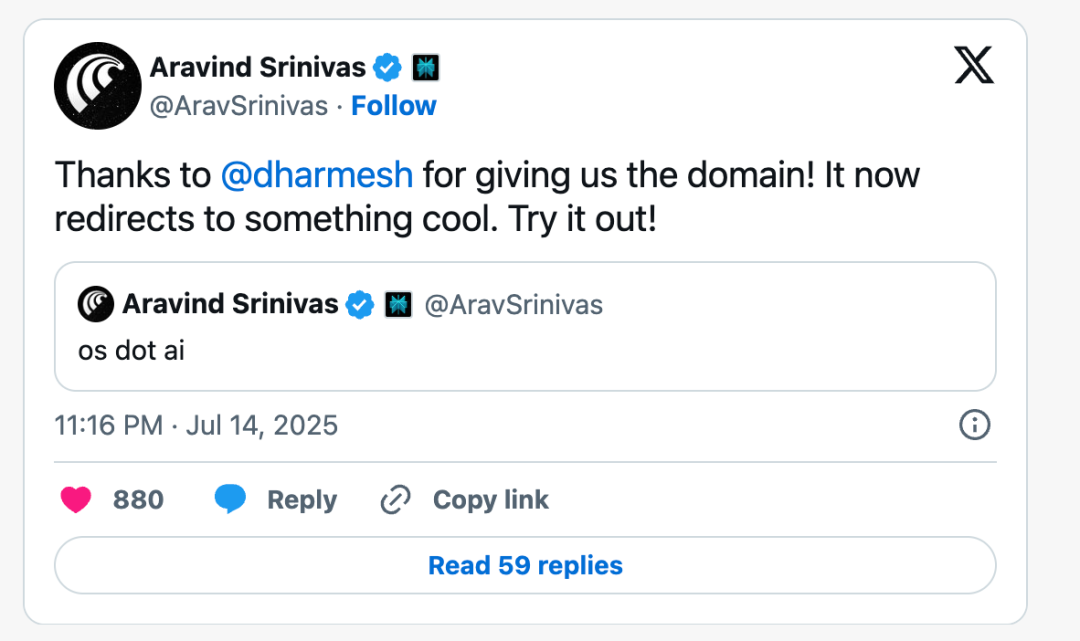Click the Reply label
The width and height of the screenshot is (1080, 641).
302,499
